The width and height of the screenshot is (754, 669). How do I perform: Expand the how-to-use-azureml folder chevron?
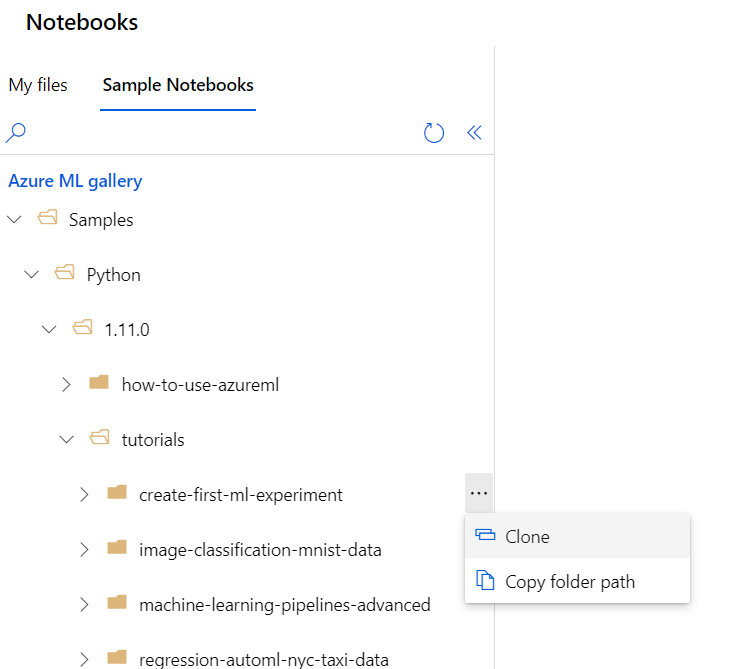[66, 385]
